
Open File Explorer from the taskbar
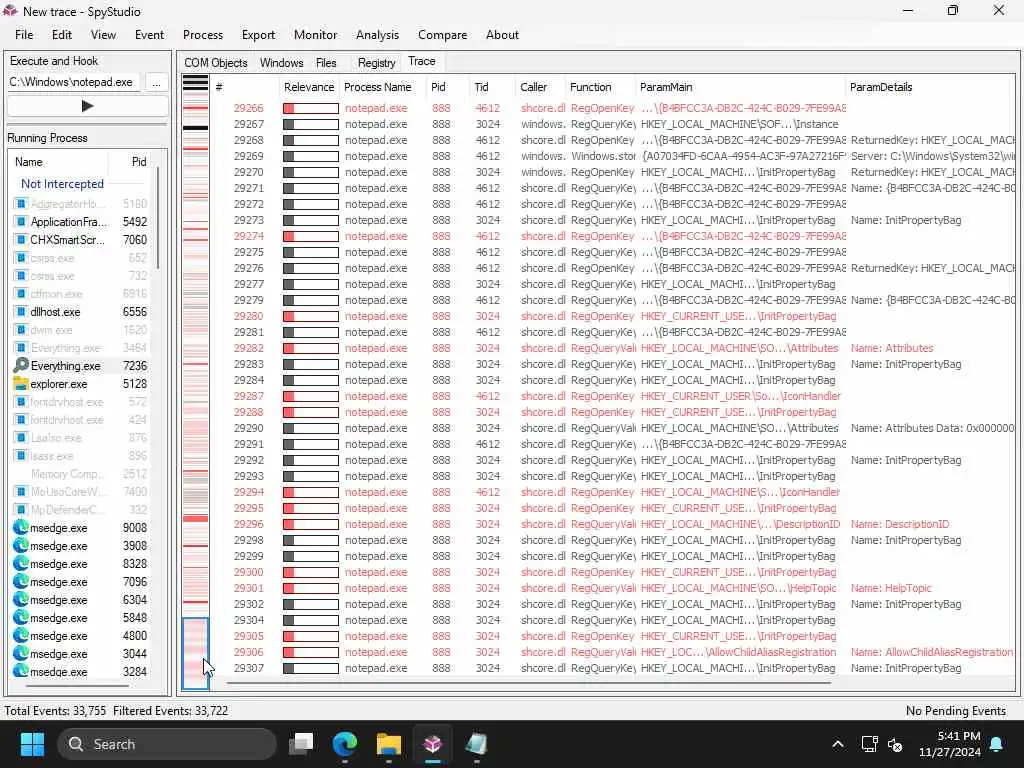389,744
